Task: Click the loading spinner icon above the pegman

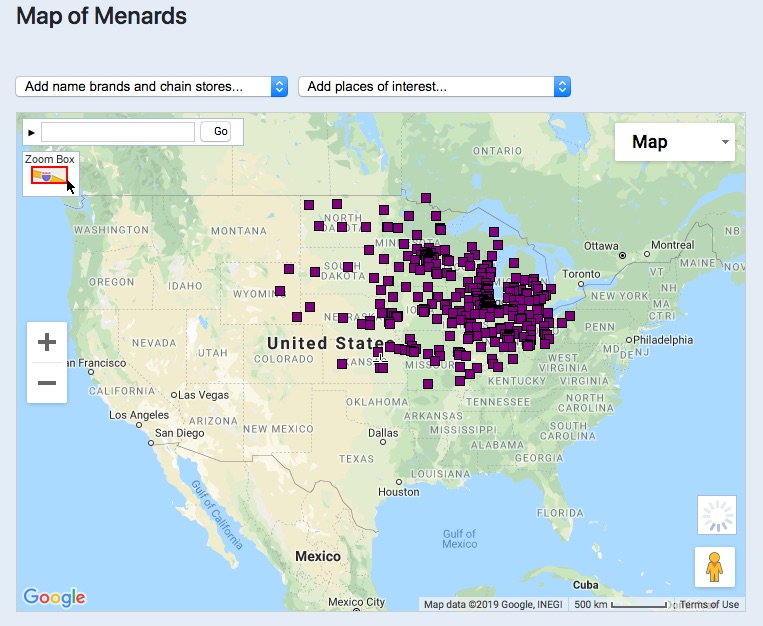Action: tap(716, 515)
